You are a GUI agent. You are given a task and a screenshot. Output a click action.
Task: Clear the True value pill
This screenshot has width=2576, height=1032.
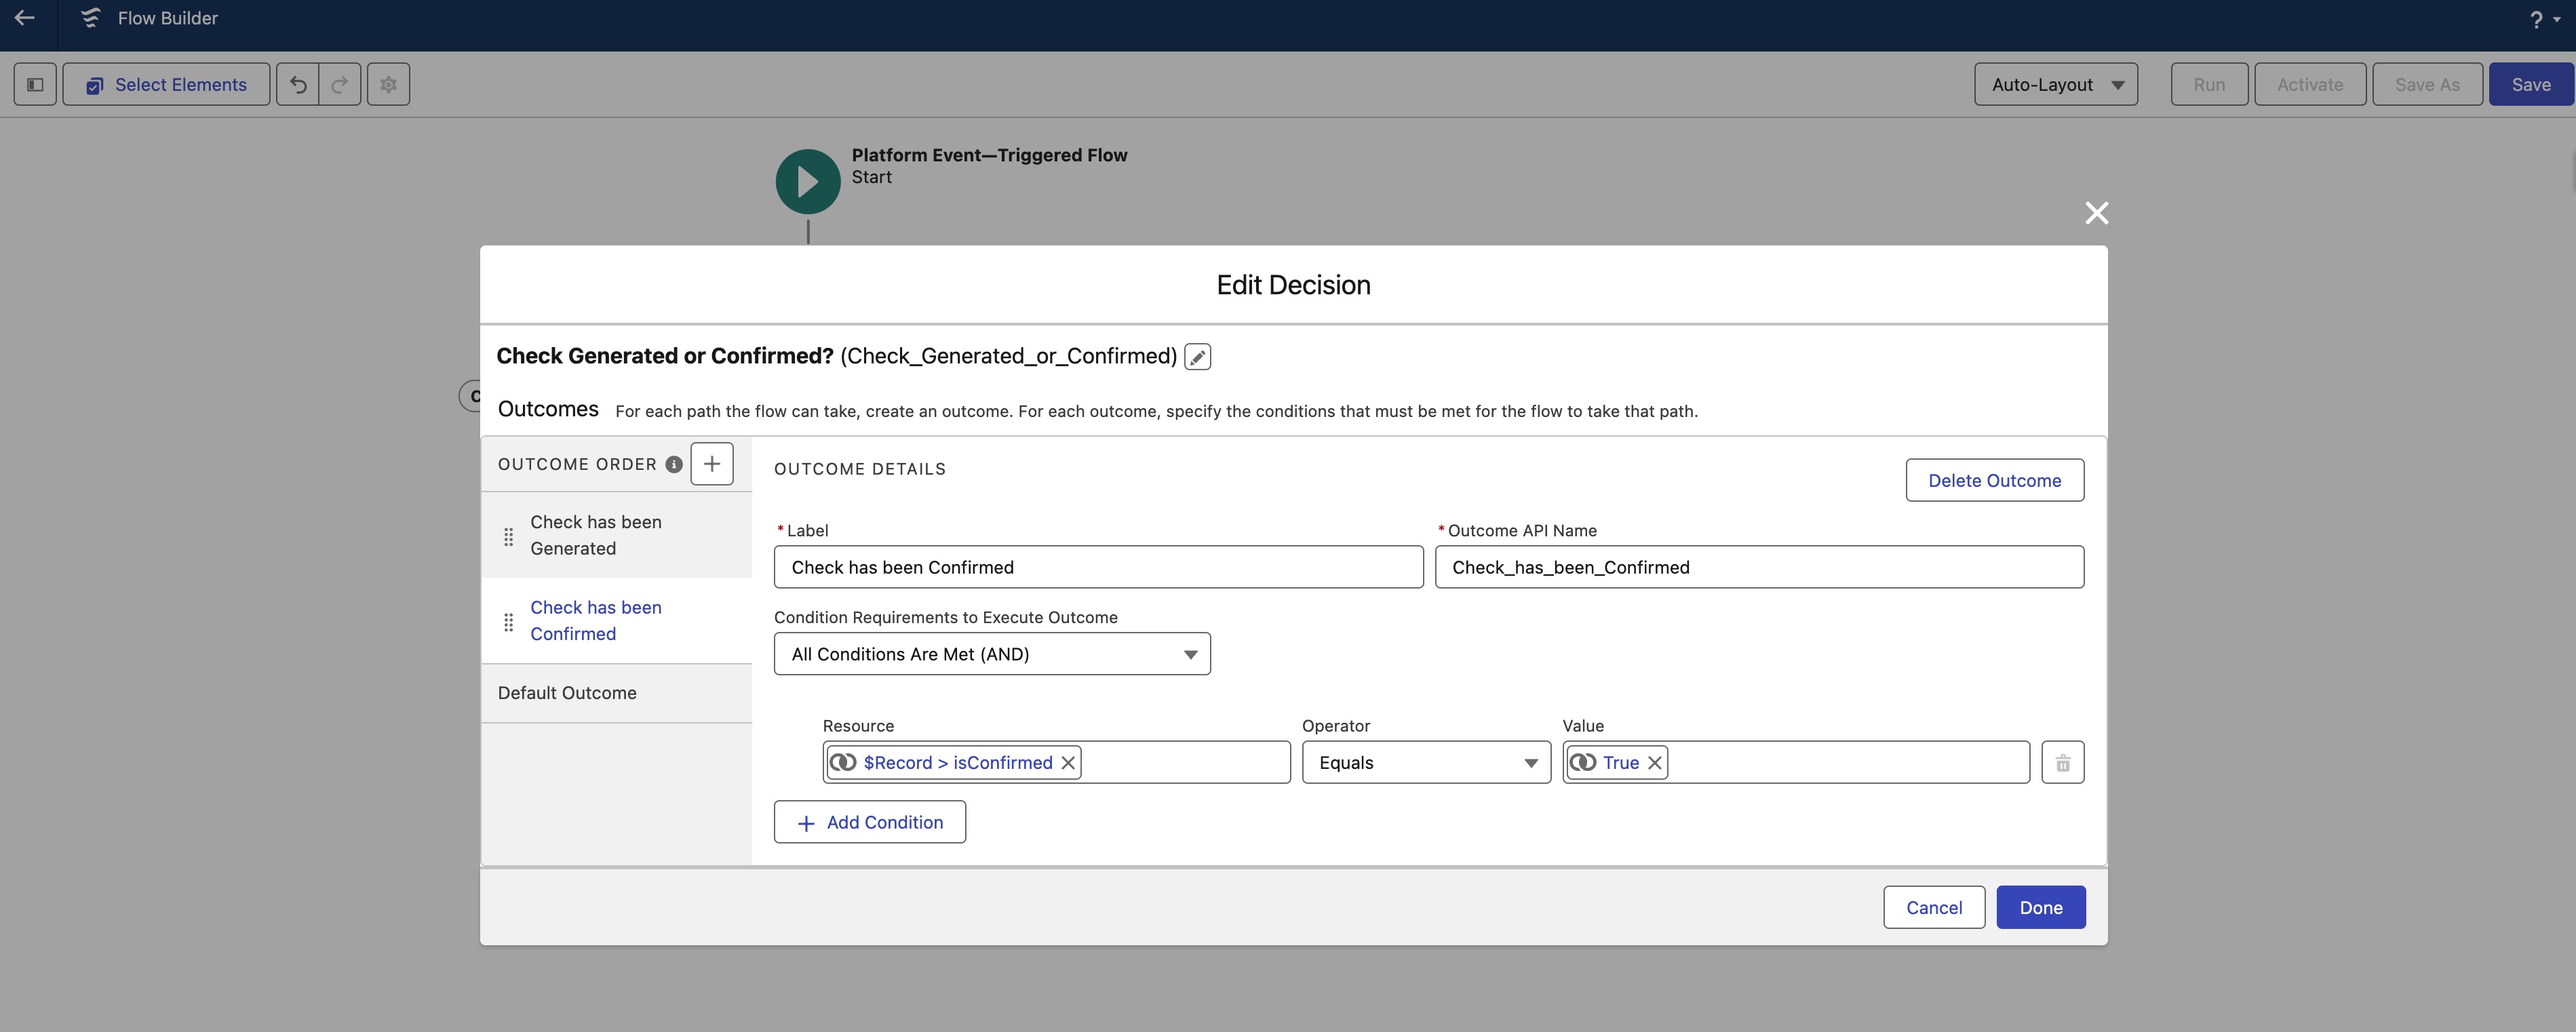coord(1654,763)
